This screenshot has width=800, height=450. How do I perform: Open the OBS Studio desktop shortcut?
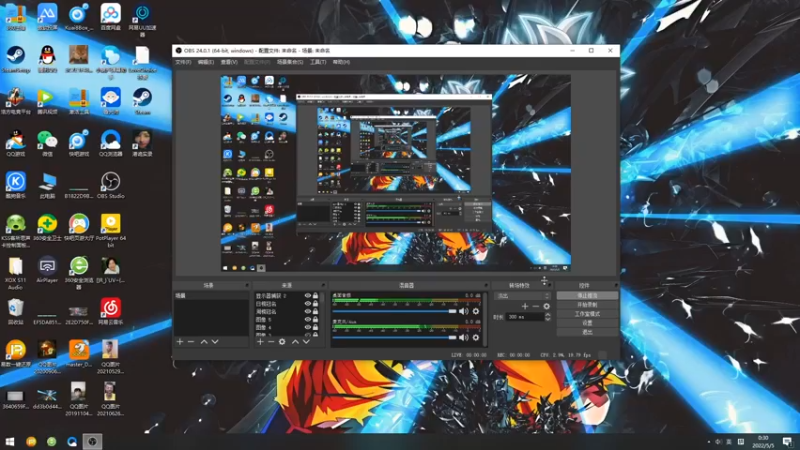point(110,185)
